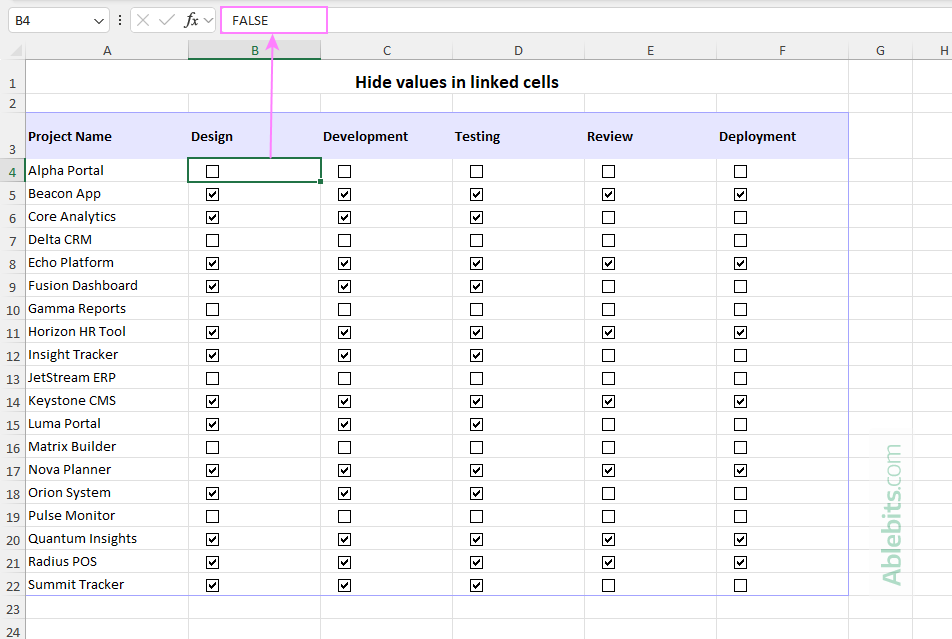952x639 pixels.
Task: Tick the Review checkbox for Fusion Dashboard
Action: (608, 286)
